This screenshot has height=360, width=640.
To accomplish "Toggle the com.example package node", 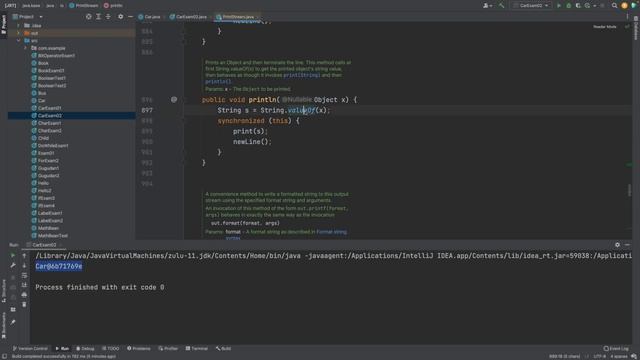I will 25,48.
